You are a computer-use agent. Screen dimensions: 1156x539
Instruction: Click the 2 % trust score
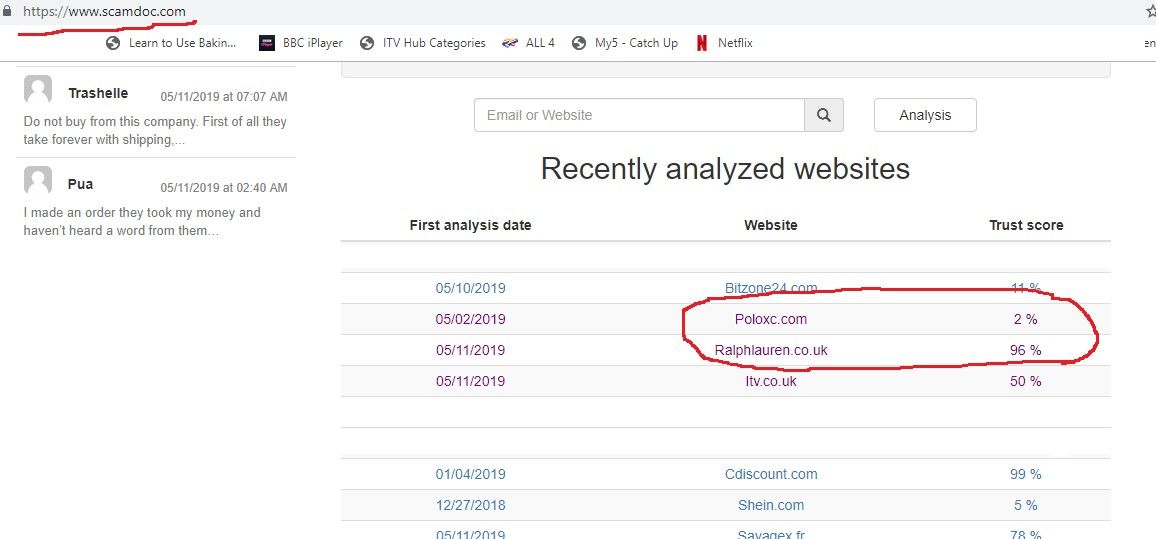coord(1026,319)
